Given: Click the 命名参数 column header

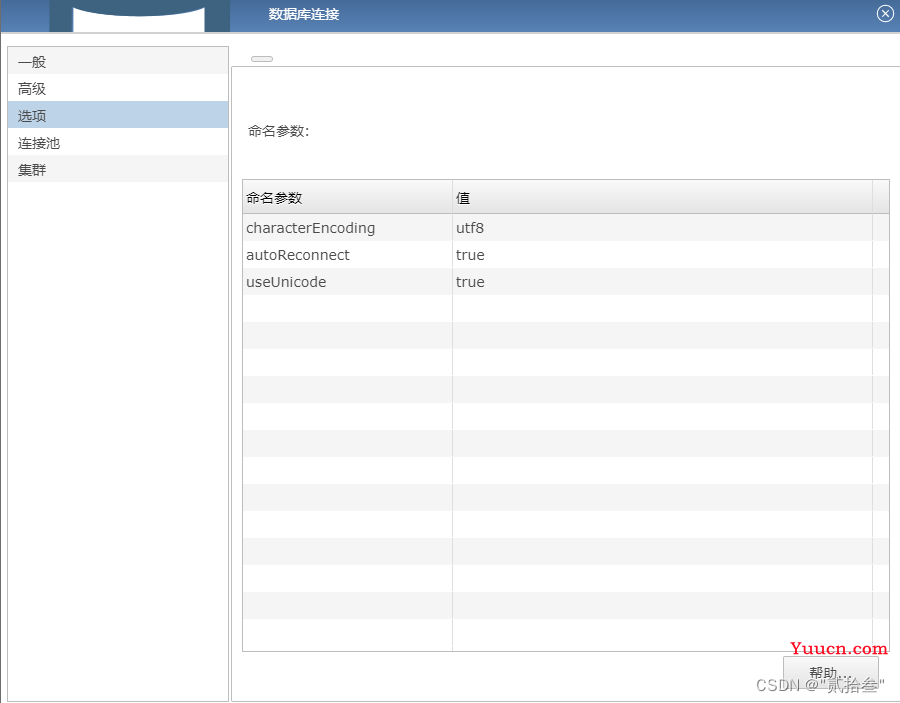Looking at the screenshot, I should click(x=347, y=197).
